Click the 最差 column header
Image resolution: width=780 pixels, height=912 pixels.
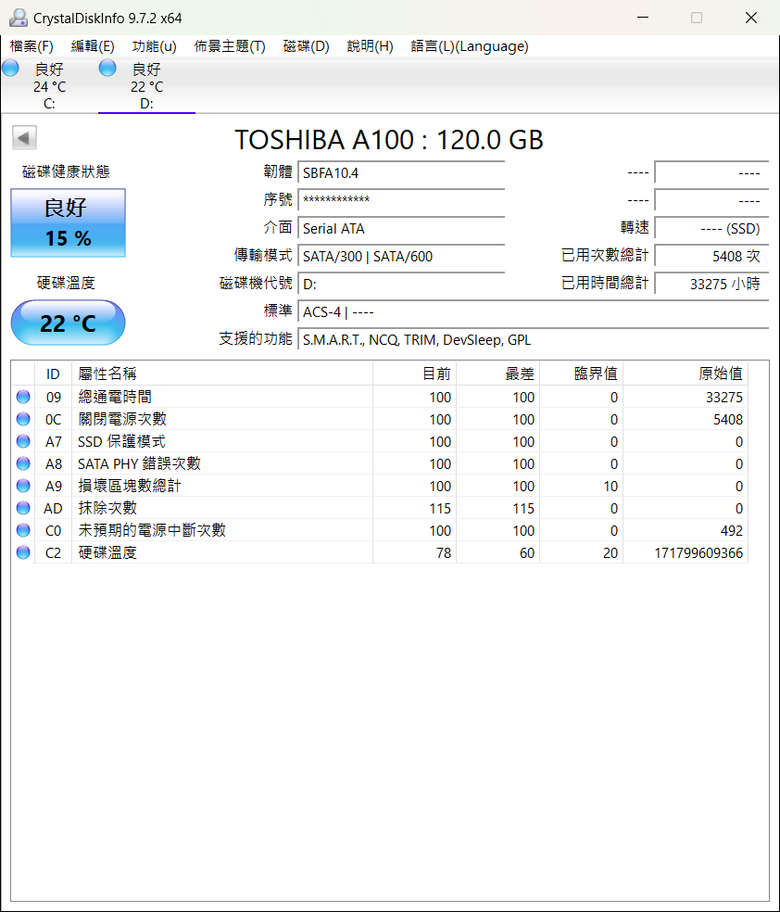click(498, 373)
